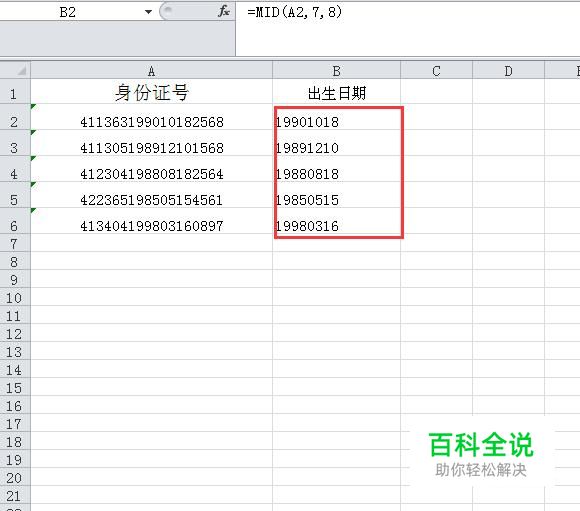Select row 1 header

click(x=15, y=91)
